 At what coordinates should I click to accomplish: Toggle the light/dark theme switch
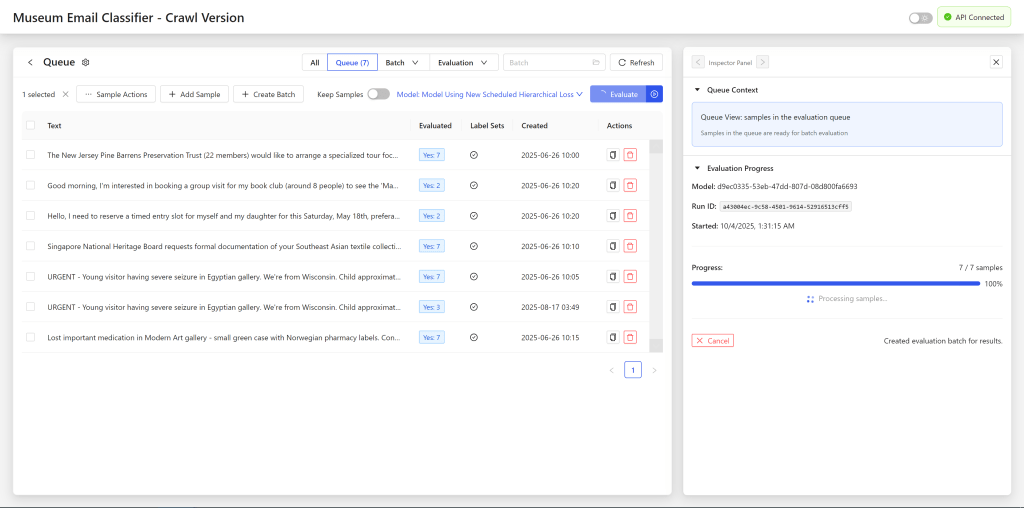(920, 17)
